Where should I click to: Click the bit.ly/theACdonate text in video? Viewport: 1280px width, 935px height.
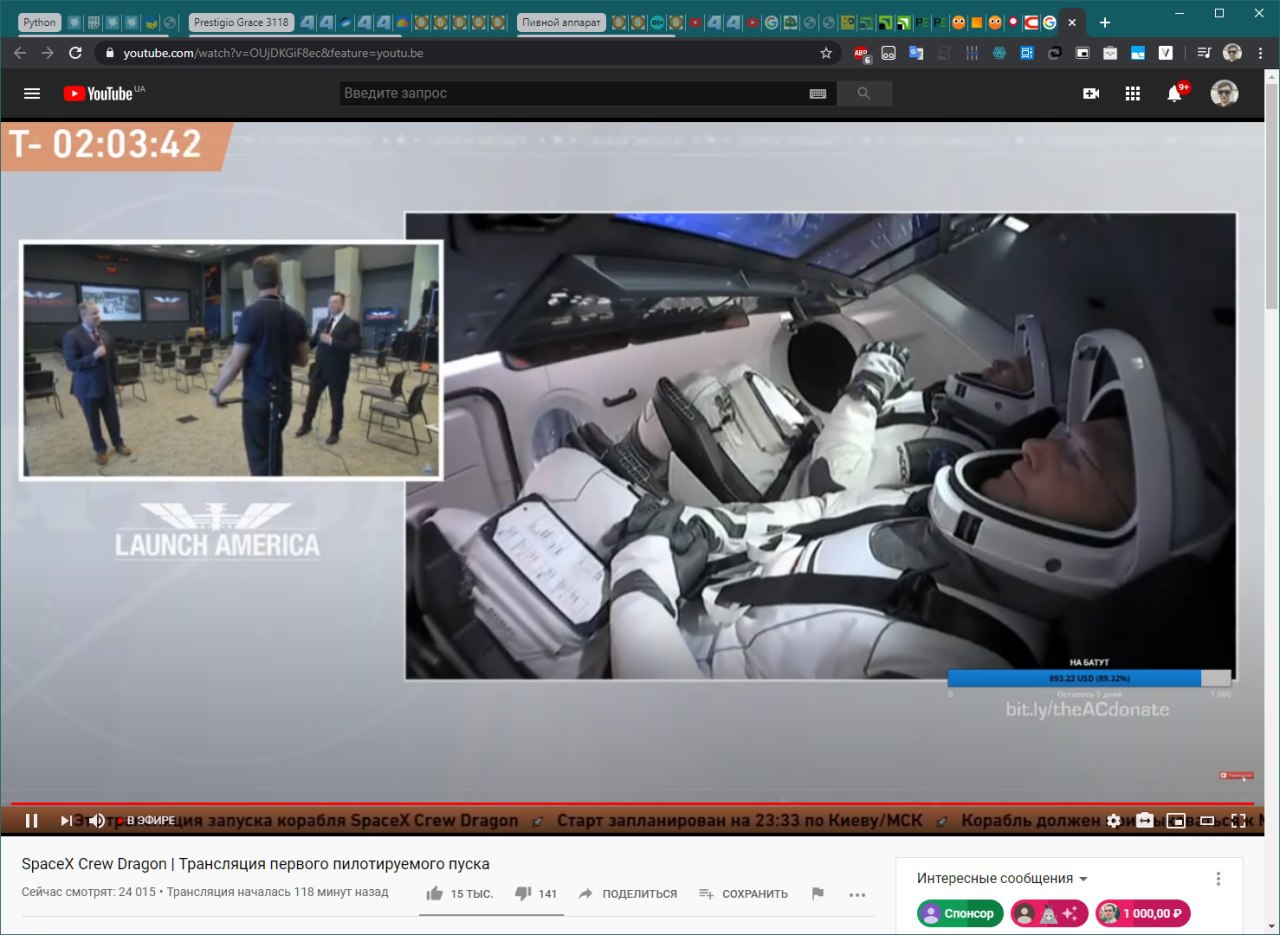click(1087, 709)
